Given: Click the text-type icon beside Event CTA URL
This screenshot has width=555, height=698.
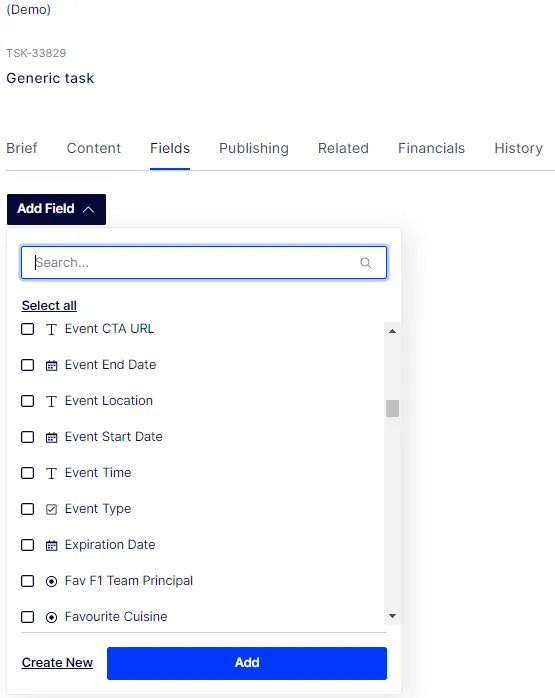Looking at the screenshot, I should click(52, 329).
